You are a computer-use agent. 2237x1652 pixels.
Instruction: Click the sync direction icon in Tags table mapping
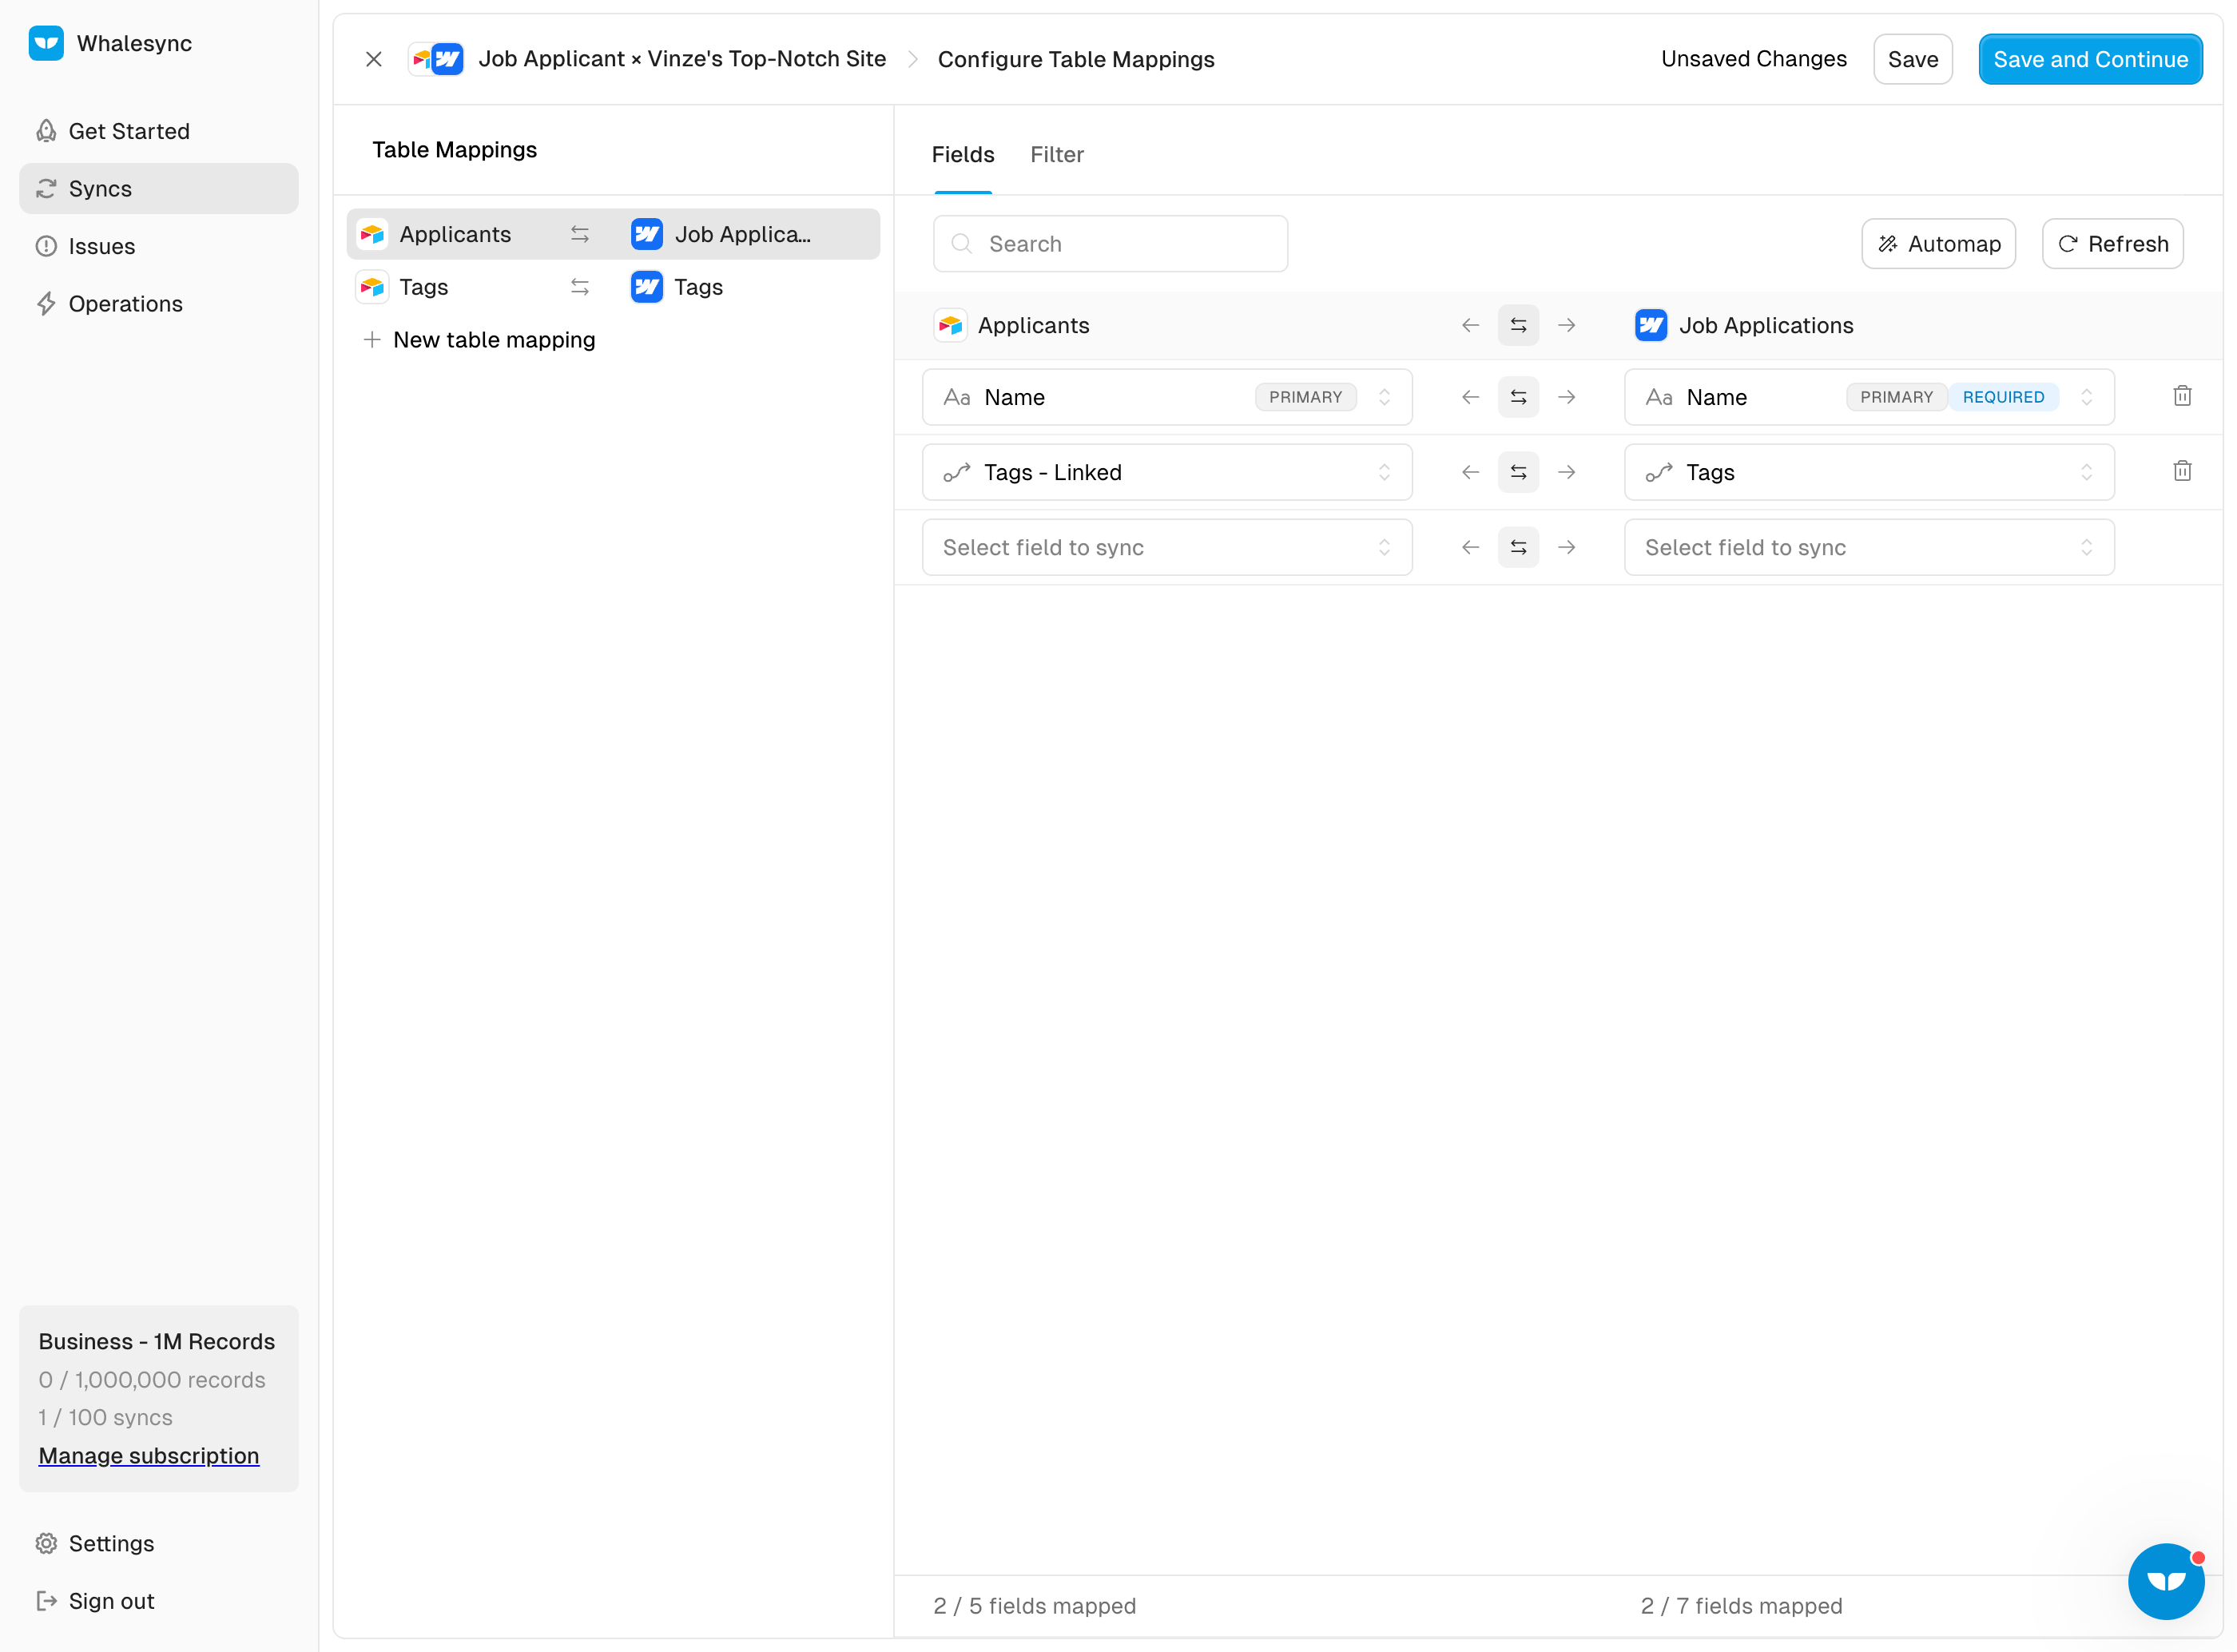tap(580, 287)
